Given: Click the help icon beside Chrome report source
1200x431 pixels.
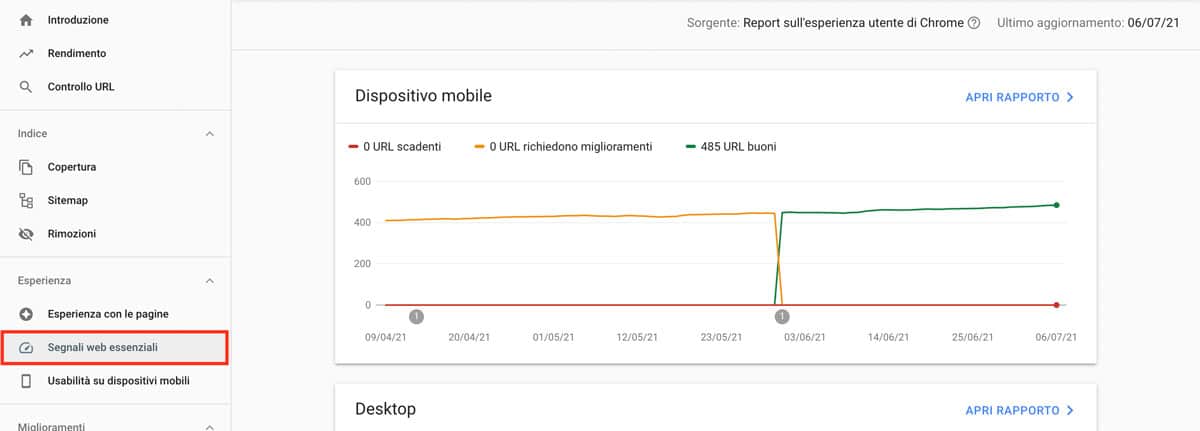Looking at the screenshot, I should [x=974, y=23].
